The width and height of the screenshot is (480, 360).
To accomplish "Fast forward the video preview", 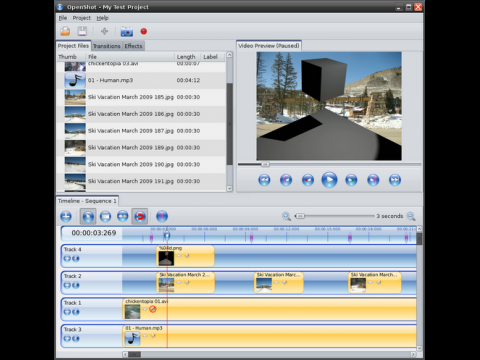I will point(351,180).
